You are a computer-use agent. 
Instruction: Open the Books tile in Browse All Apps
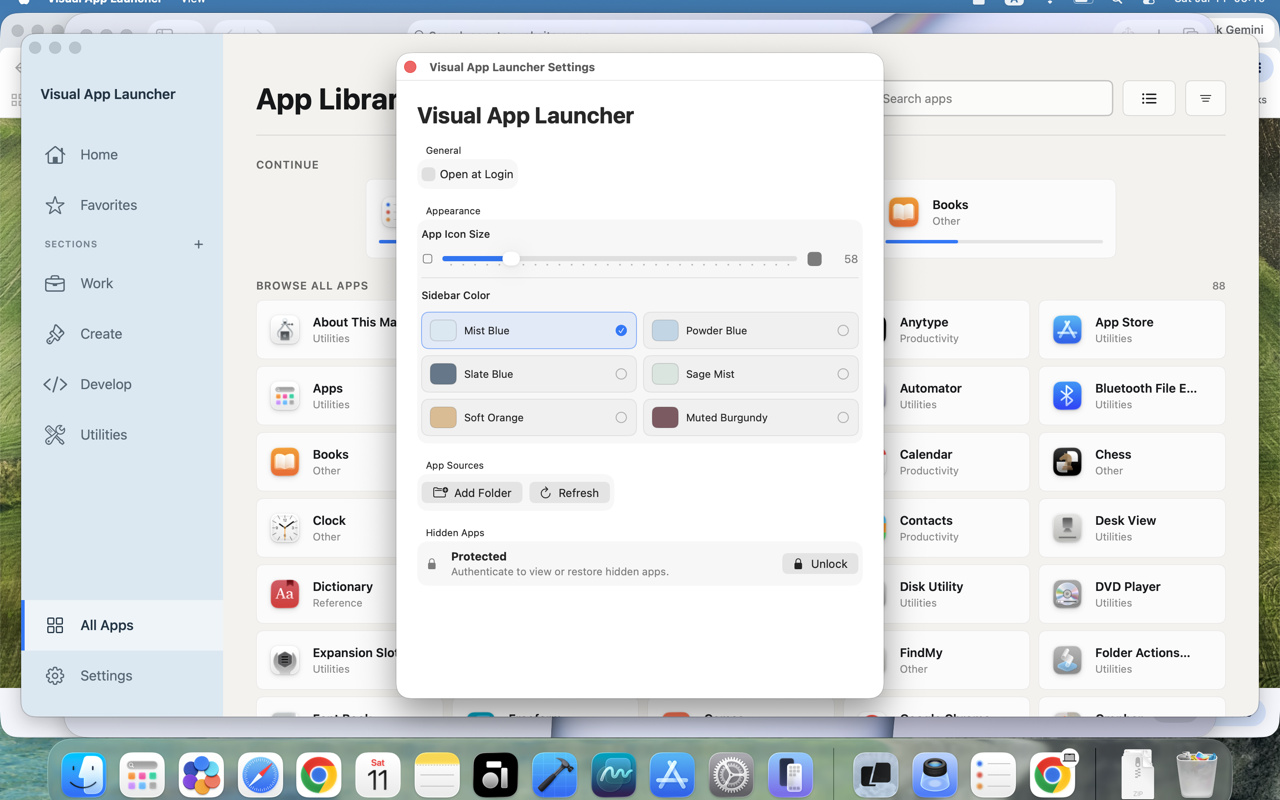click(x=328, y=462)
